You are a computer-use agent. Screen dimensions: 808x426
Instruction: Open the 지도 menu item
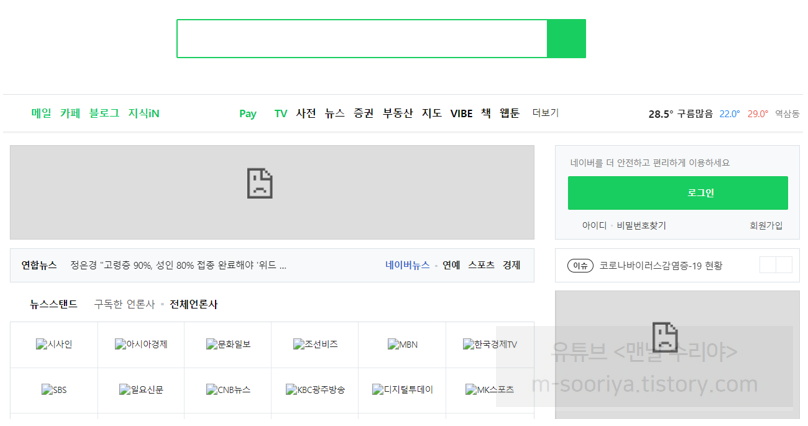tap(432, 113)
